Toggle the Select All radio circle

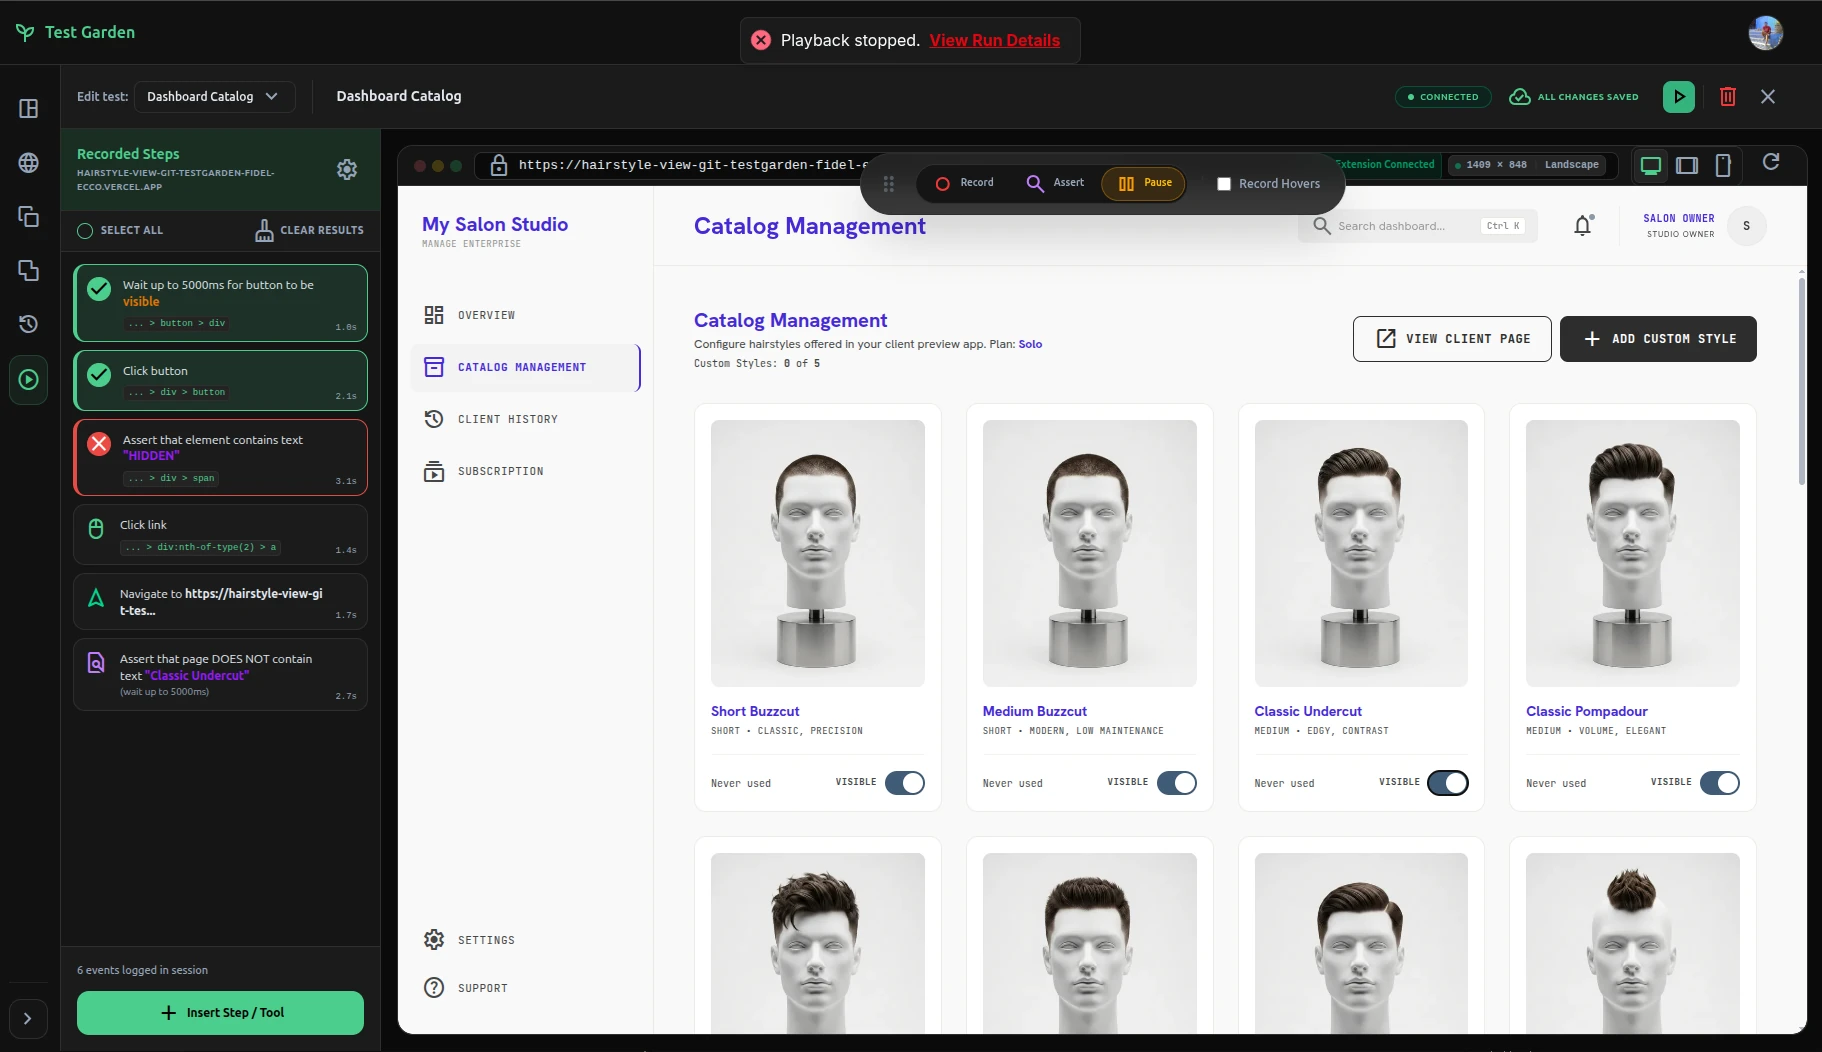(85, 230)
